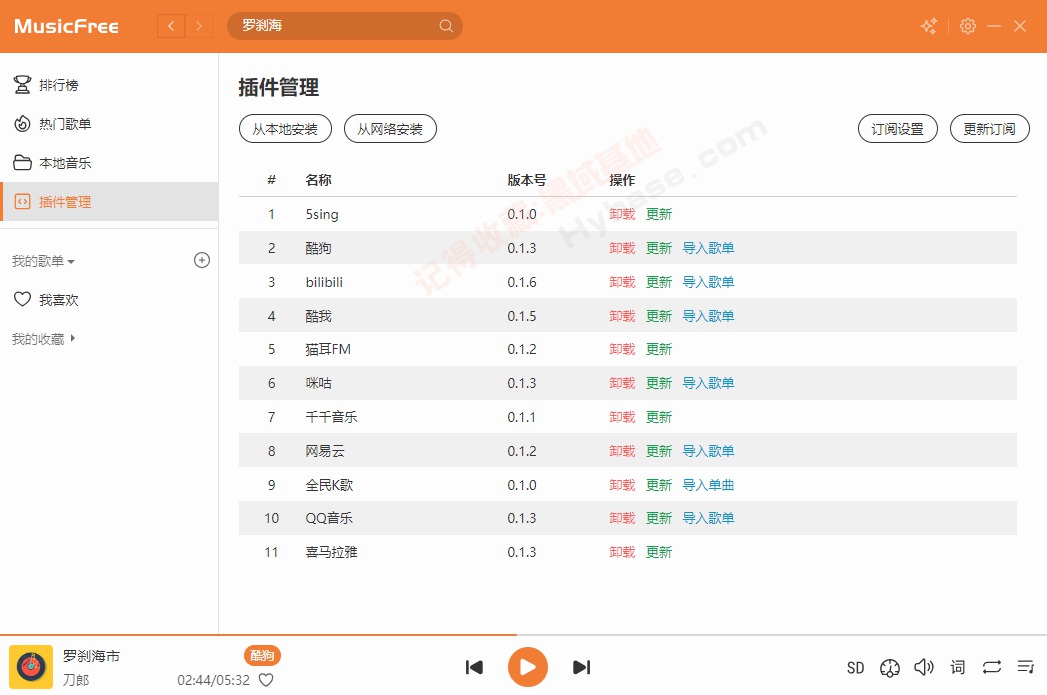Open the theme sparkle icon in title bar

929,26
